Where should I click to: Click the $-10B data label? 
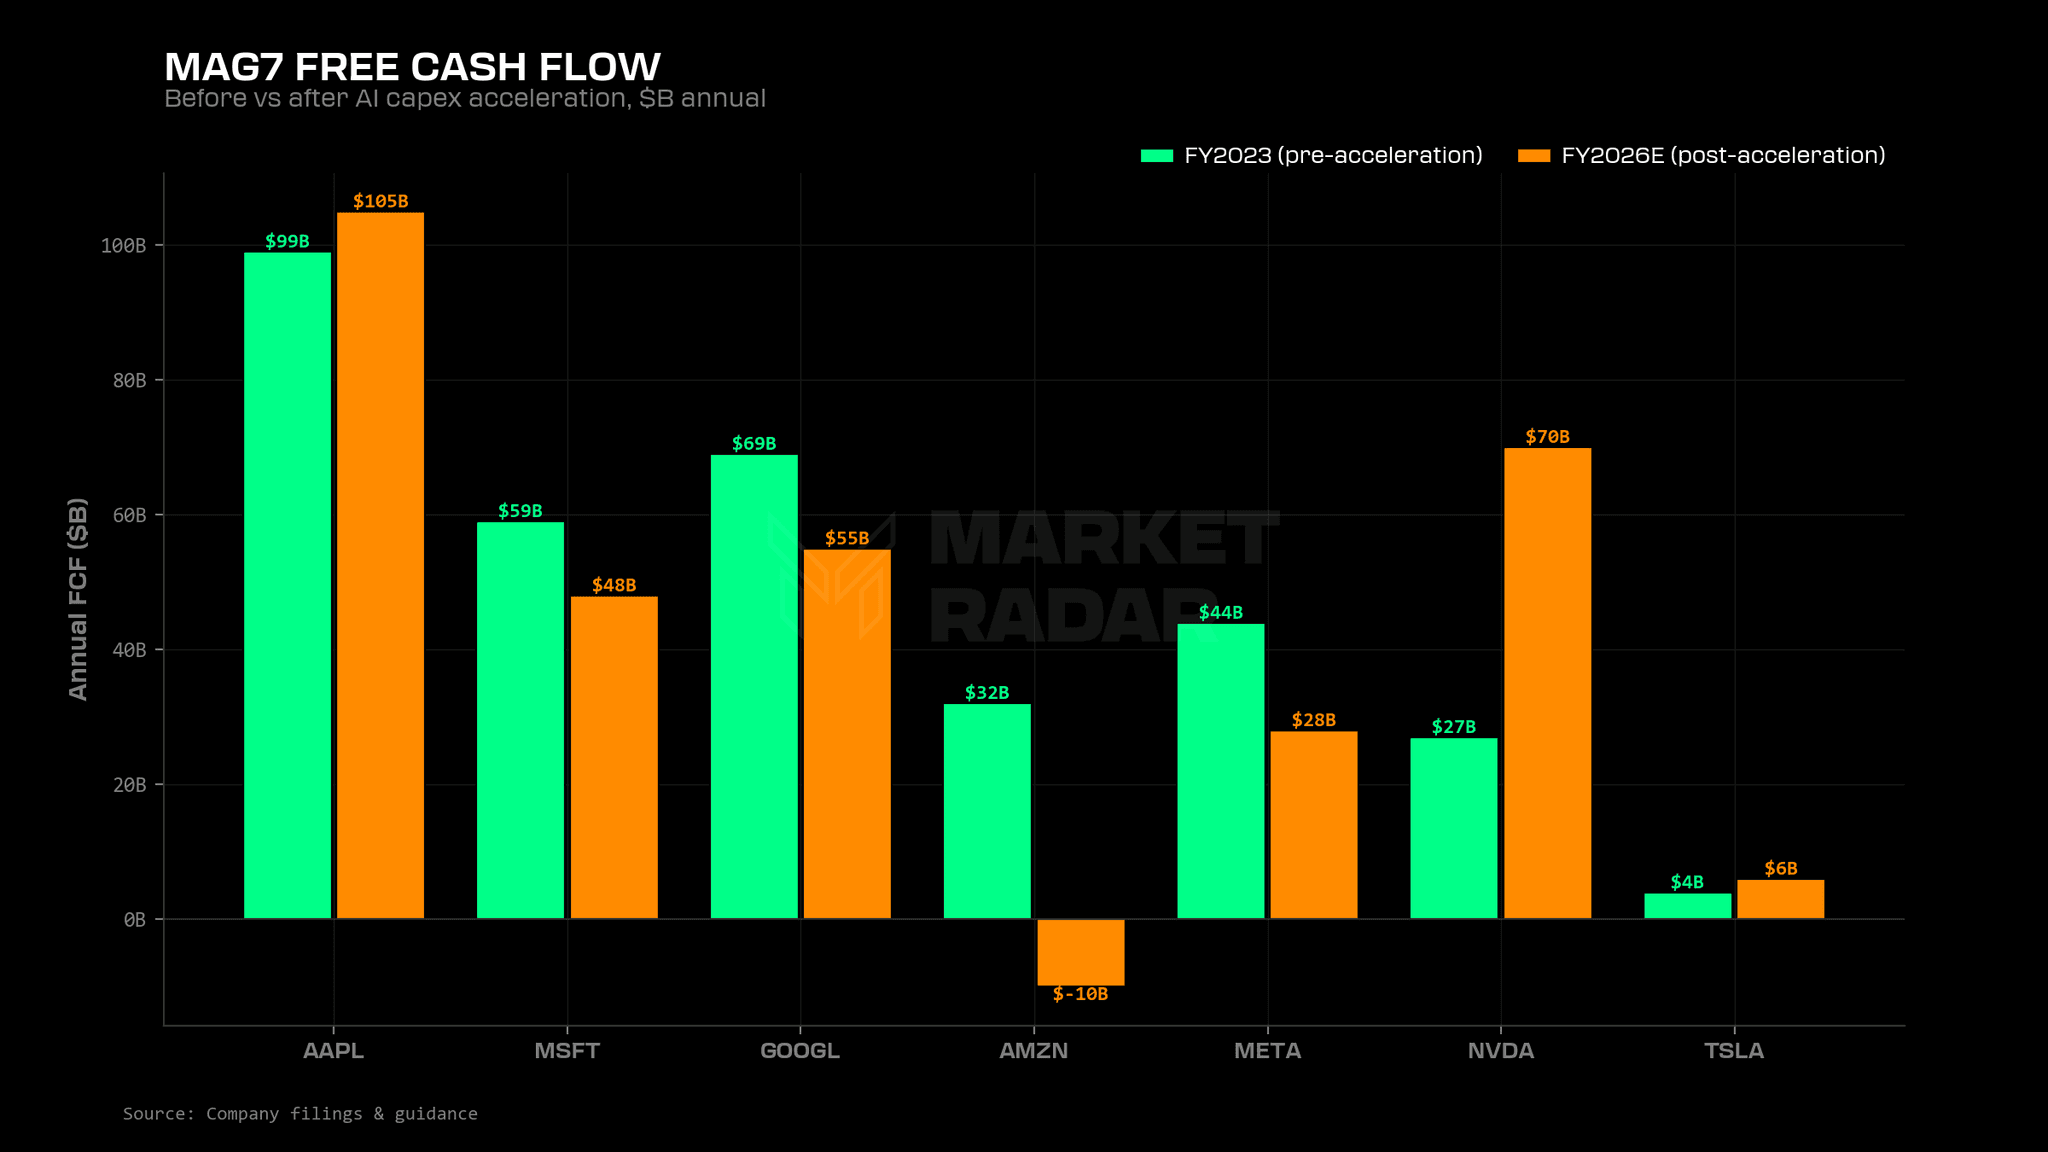coord(1081,994)
